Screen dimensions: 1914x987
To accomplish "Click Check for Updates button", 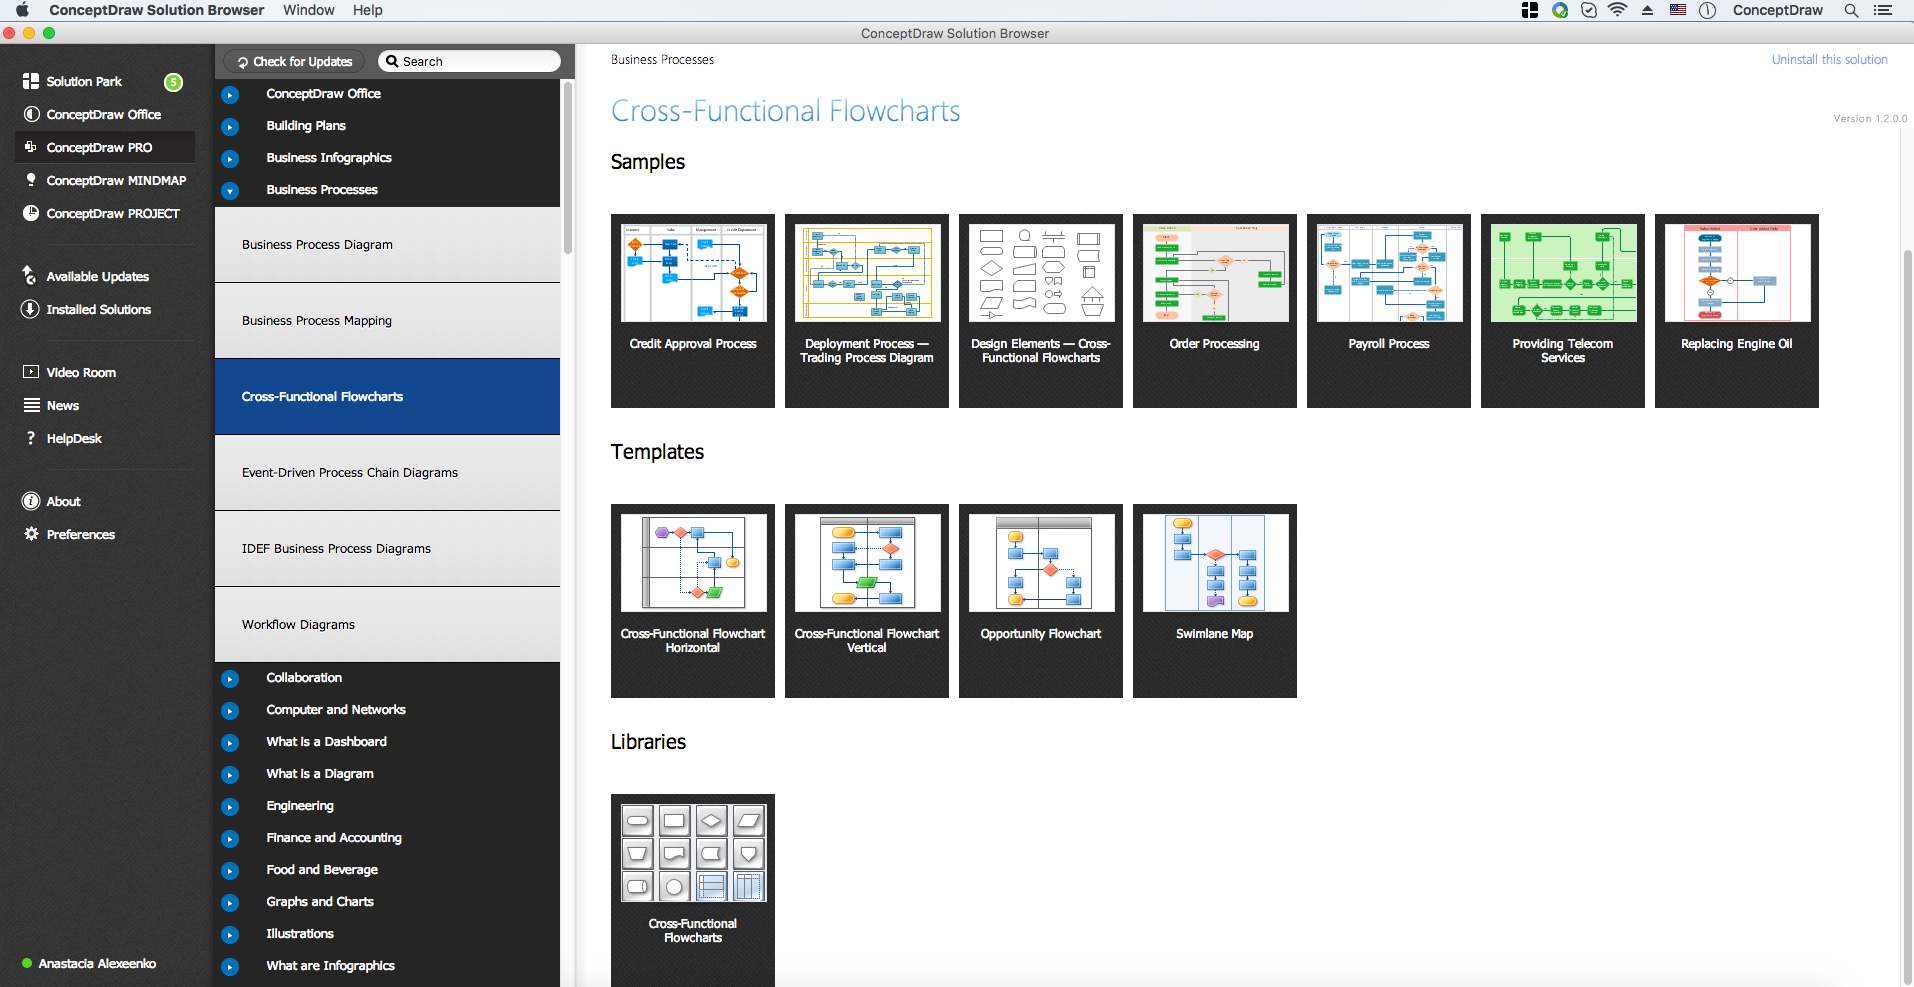I will click(x=295, y=61).
